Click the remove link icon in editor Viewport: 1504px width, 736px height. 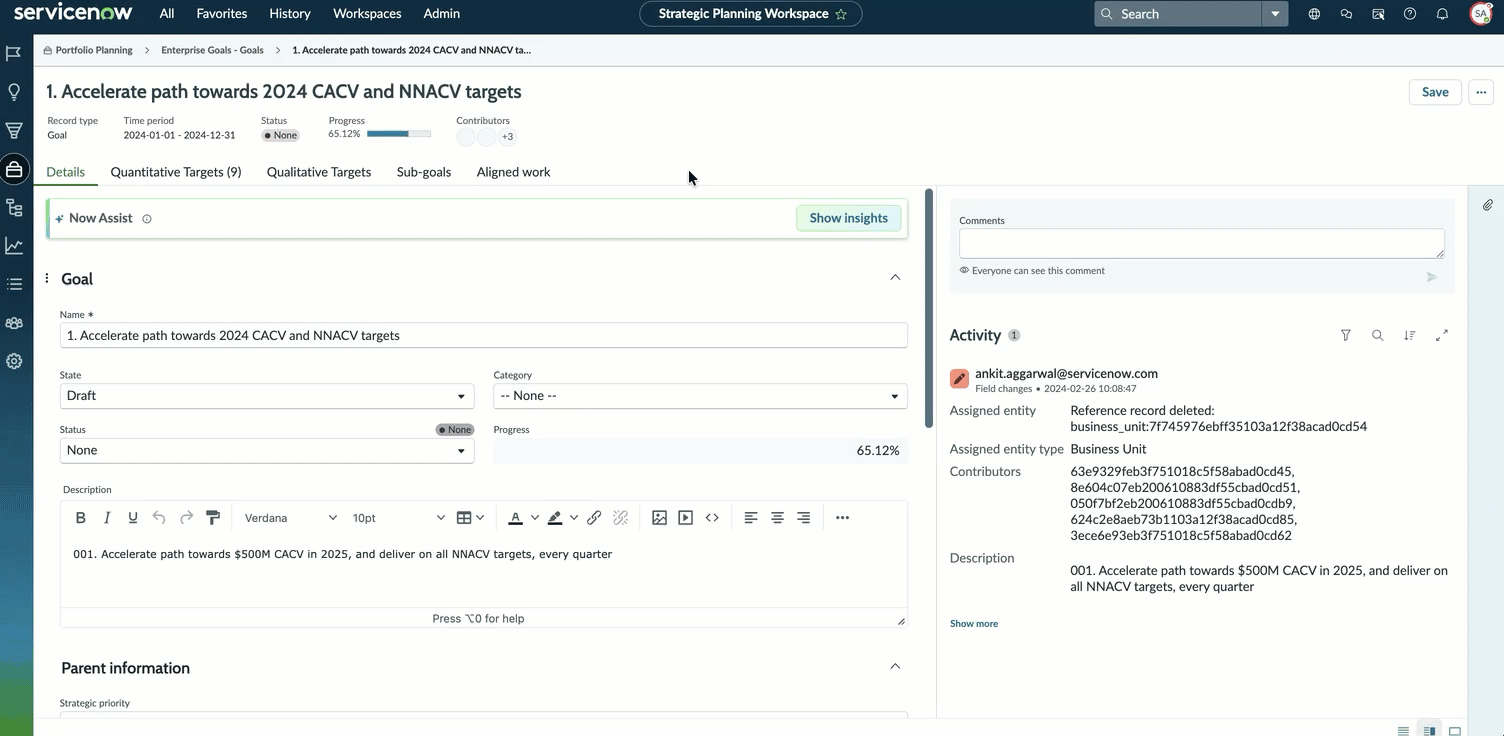(620, 518)
